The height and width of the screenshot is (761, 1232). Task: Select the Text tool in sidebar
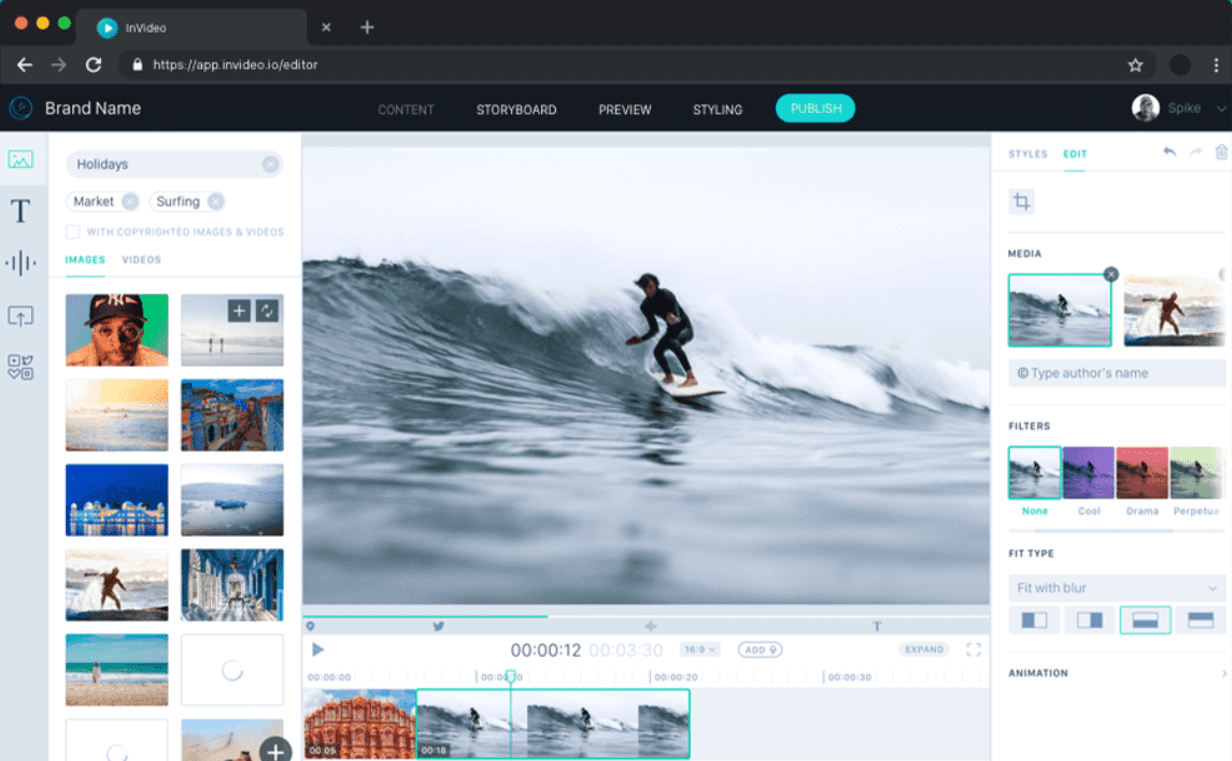point(20,211)
